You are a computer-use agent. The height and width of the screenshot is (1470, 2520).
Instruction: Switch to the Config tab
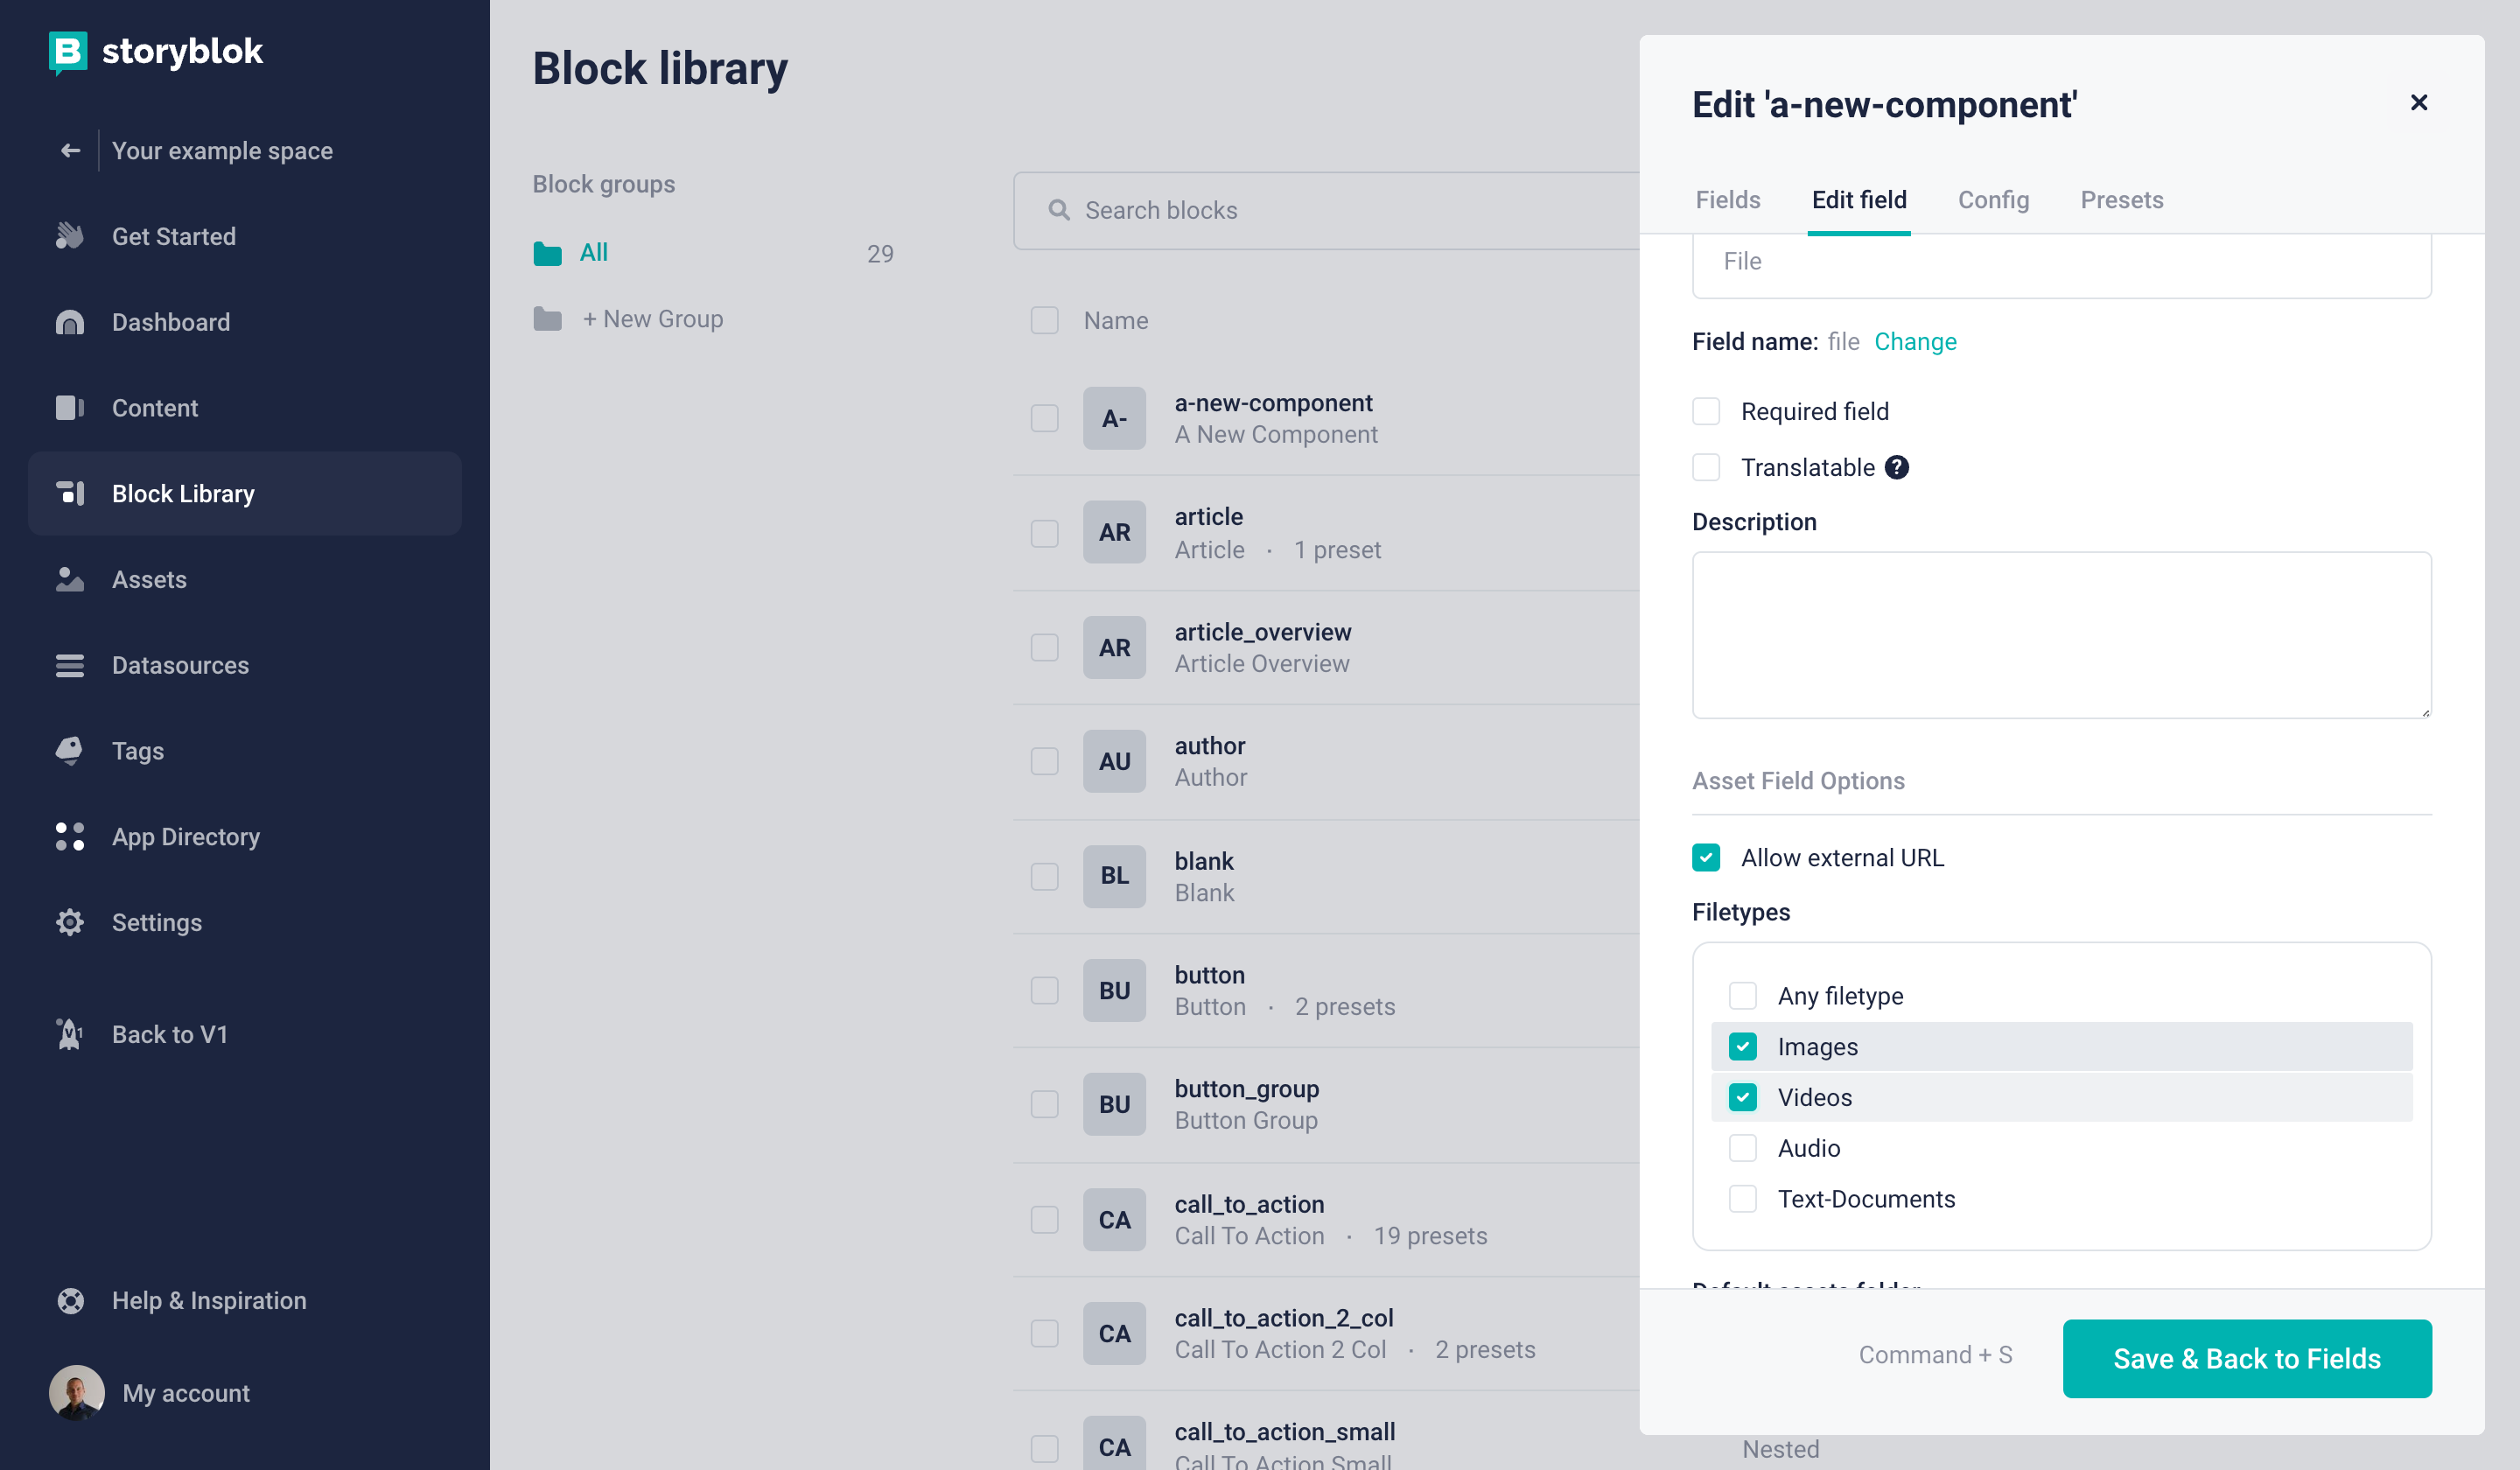tap(1991, 199)
